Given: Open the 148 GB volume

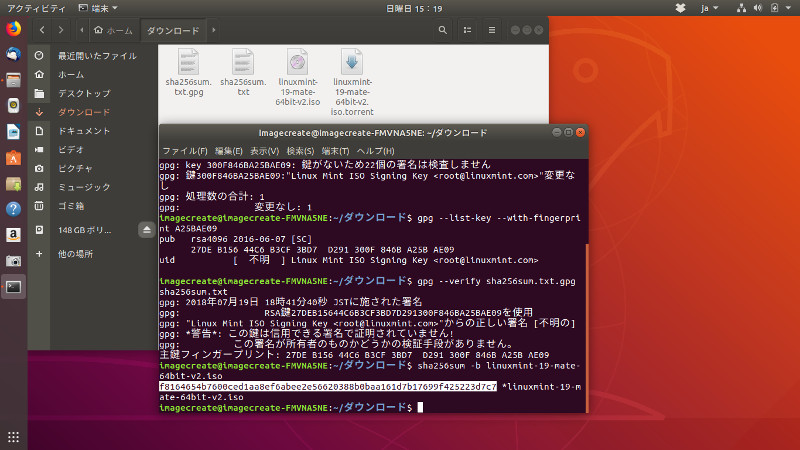Looking at the screenshot, I should click(x=84, y=230).
